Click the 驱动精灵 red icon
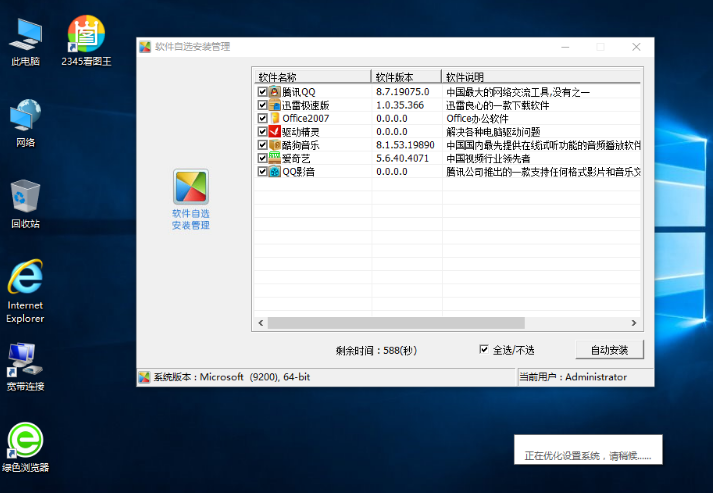The height and width of the screenshot is (493, 713). 275,131
